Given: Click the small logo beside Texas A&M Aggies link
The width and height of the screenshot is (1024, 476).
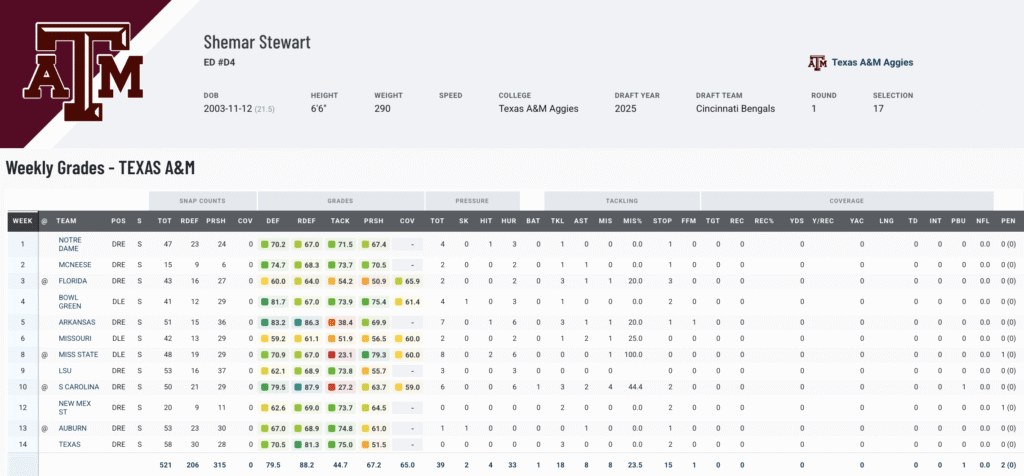Looking at the screenshot, I should [x=817, y=63].
